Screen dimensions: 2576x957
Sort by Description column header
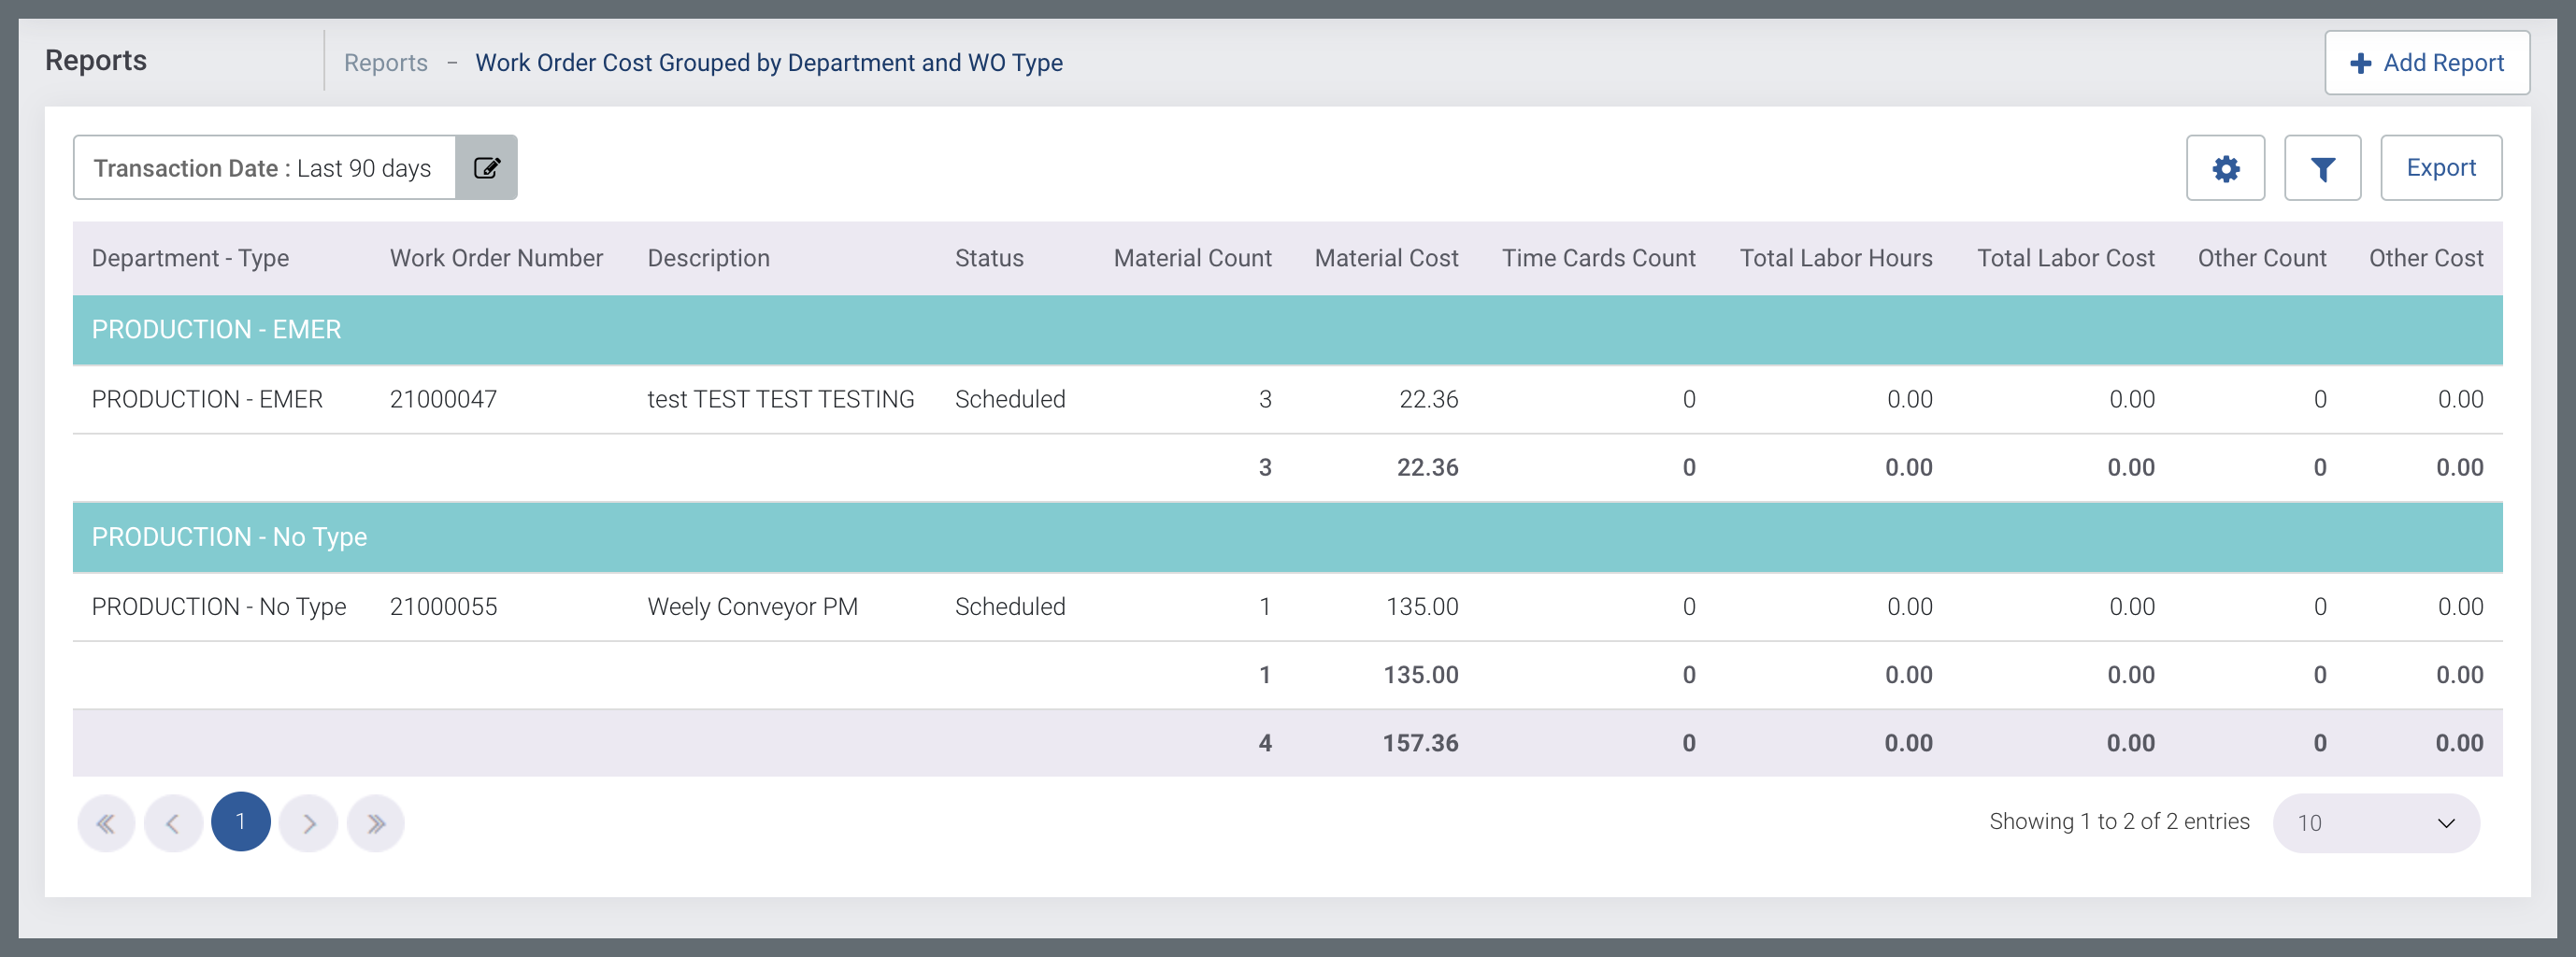point(708,258)
